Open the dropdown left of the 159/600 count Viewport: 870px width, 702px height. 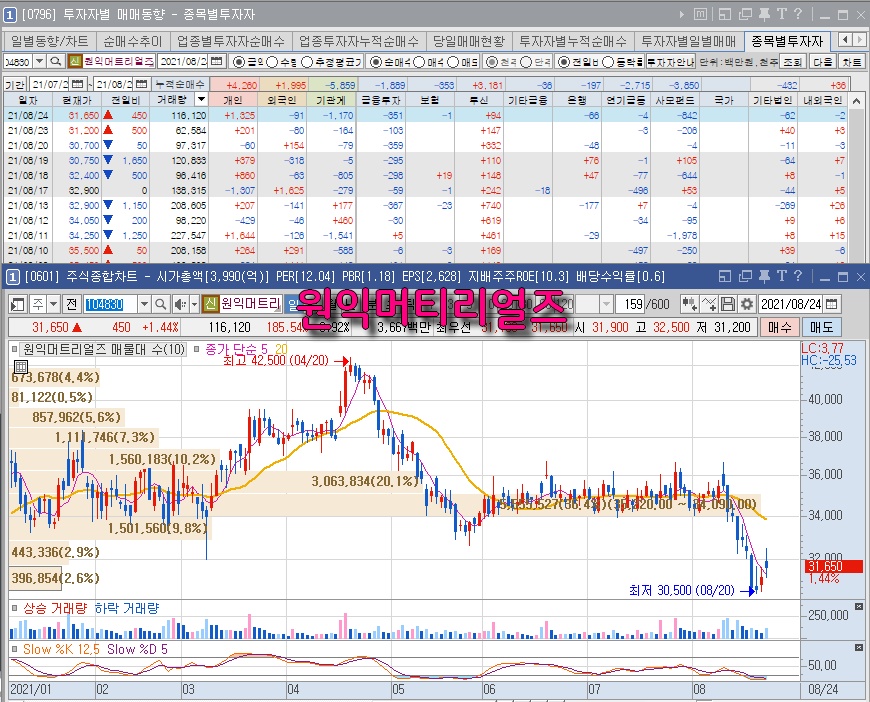(606, 304)
